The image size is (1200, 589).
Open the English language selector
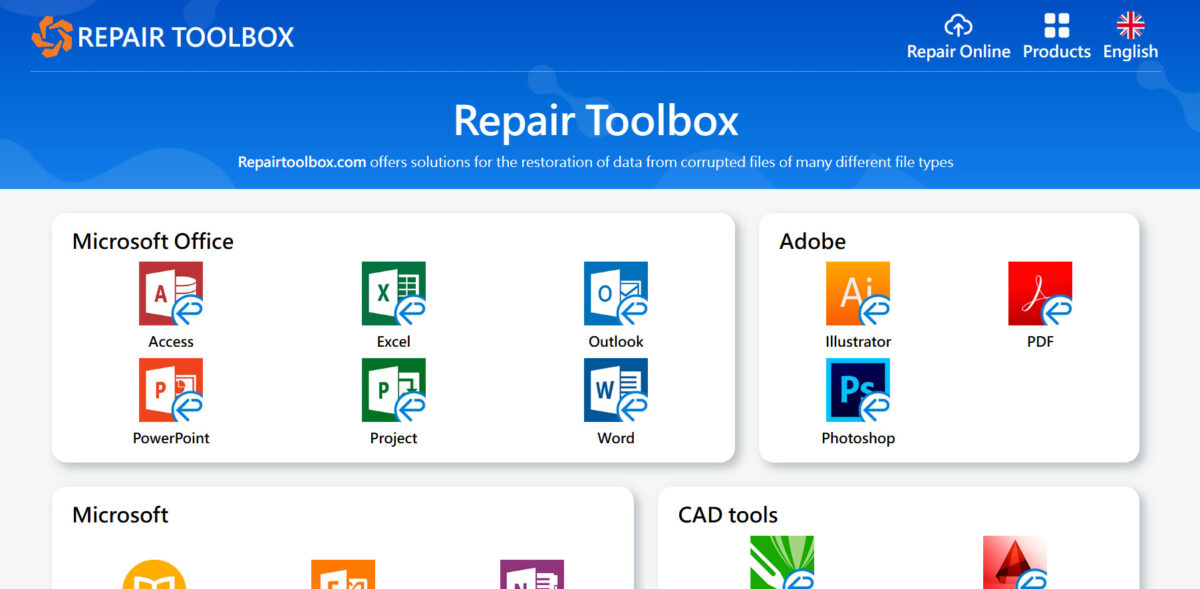(x=1130, y=35)
